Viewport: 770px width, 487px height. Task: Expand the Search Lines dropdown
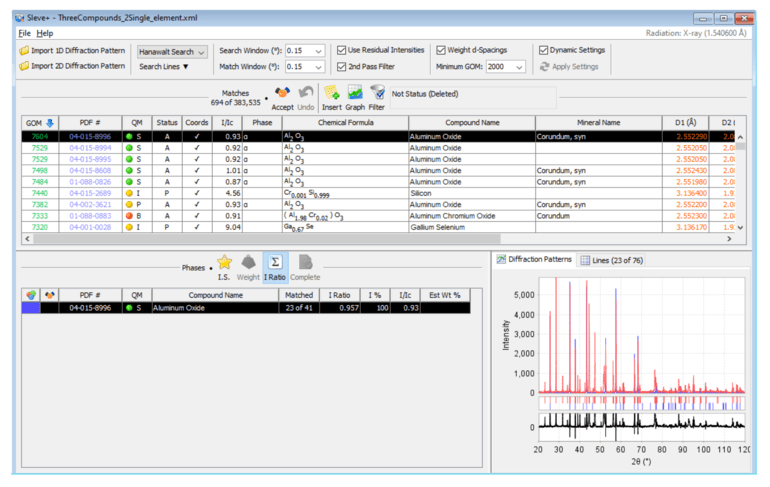click(x=164, y=67)
